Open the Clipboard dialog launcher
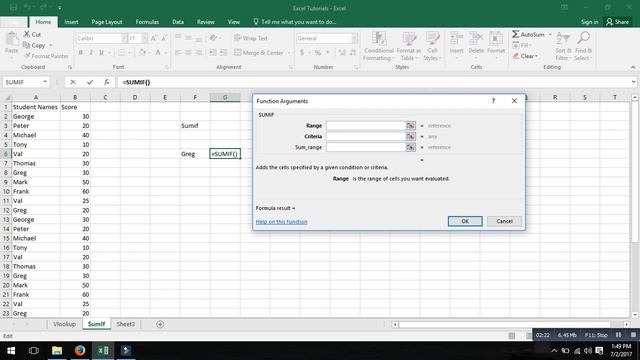Screen dimensions: 640x360 pyautogui.click(x=70, y=67)
